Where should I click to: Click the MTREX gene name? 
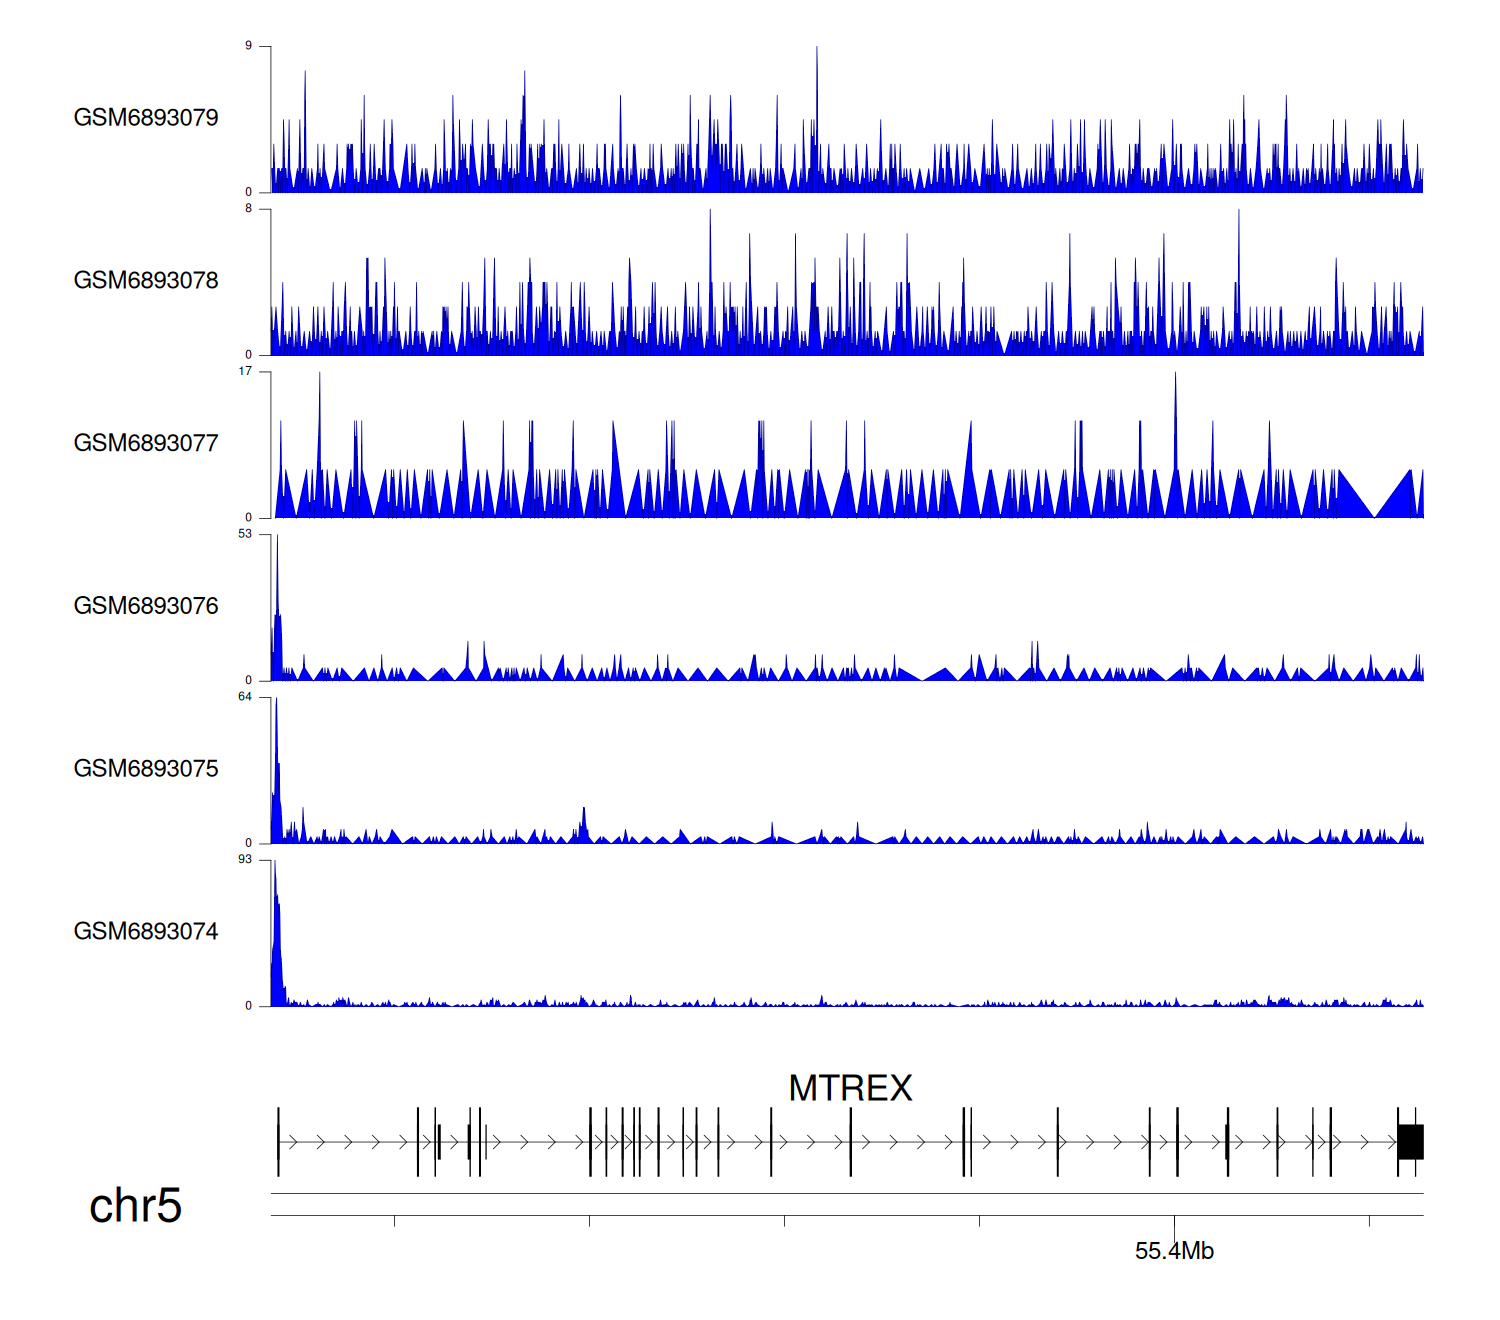click(850, 1088)
